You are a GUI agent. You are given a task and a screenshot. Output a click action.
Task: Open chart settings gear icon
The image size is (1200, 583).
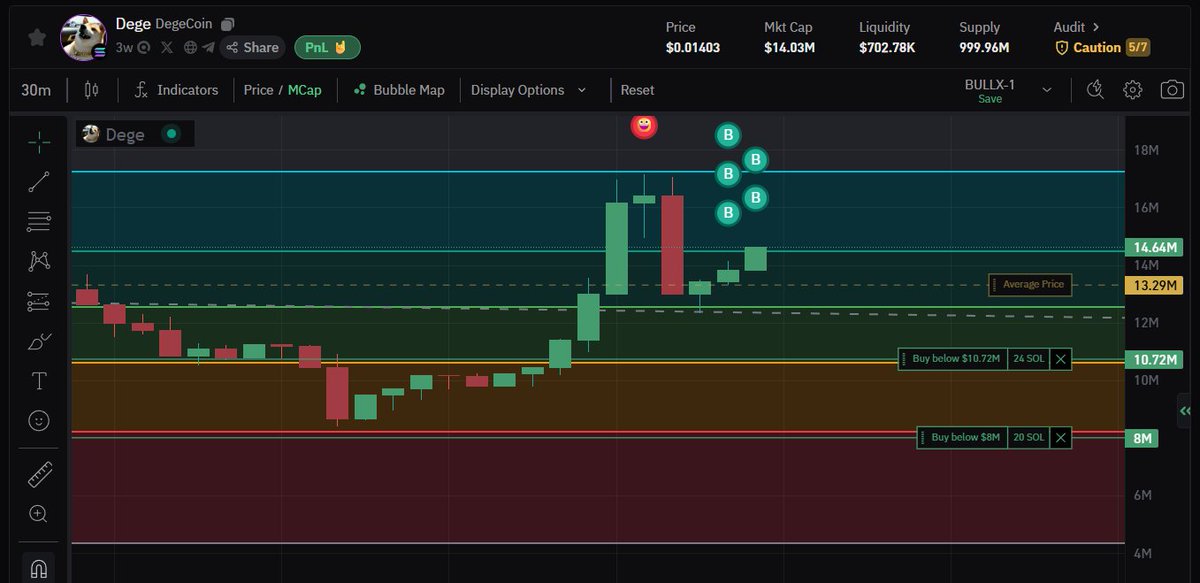tap(1132, 90)
